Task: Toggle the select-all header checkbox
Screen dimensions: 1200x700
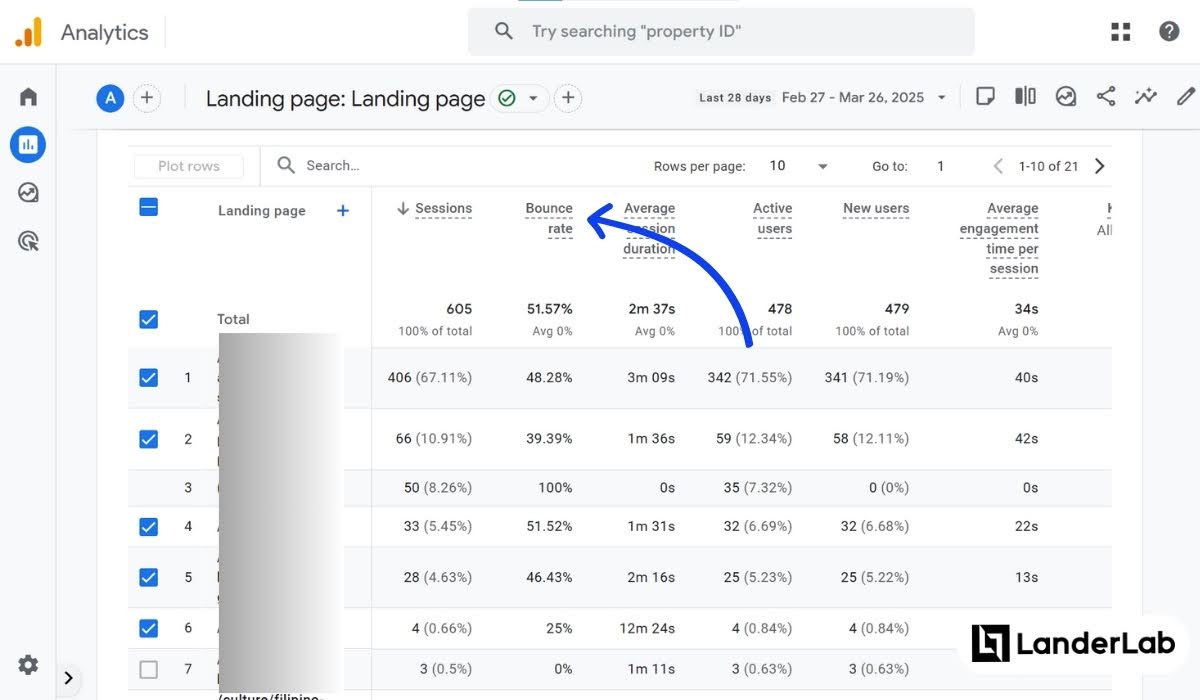Action: (x=148, y=207)
